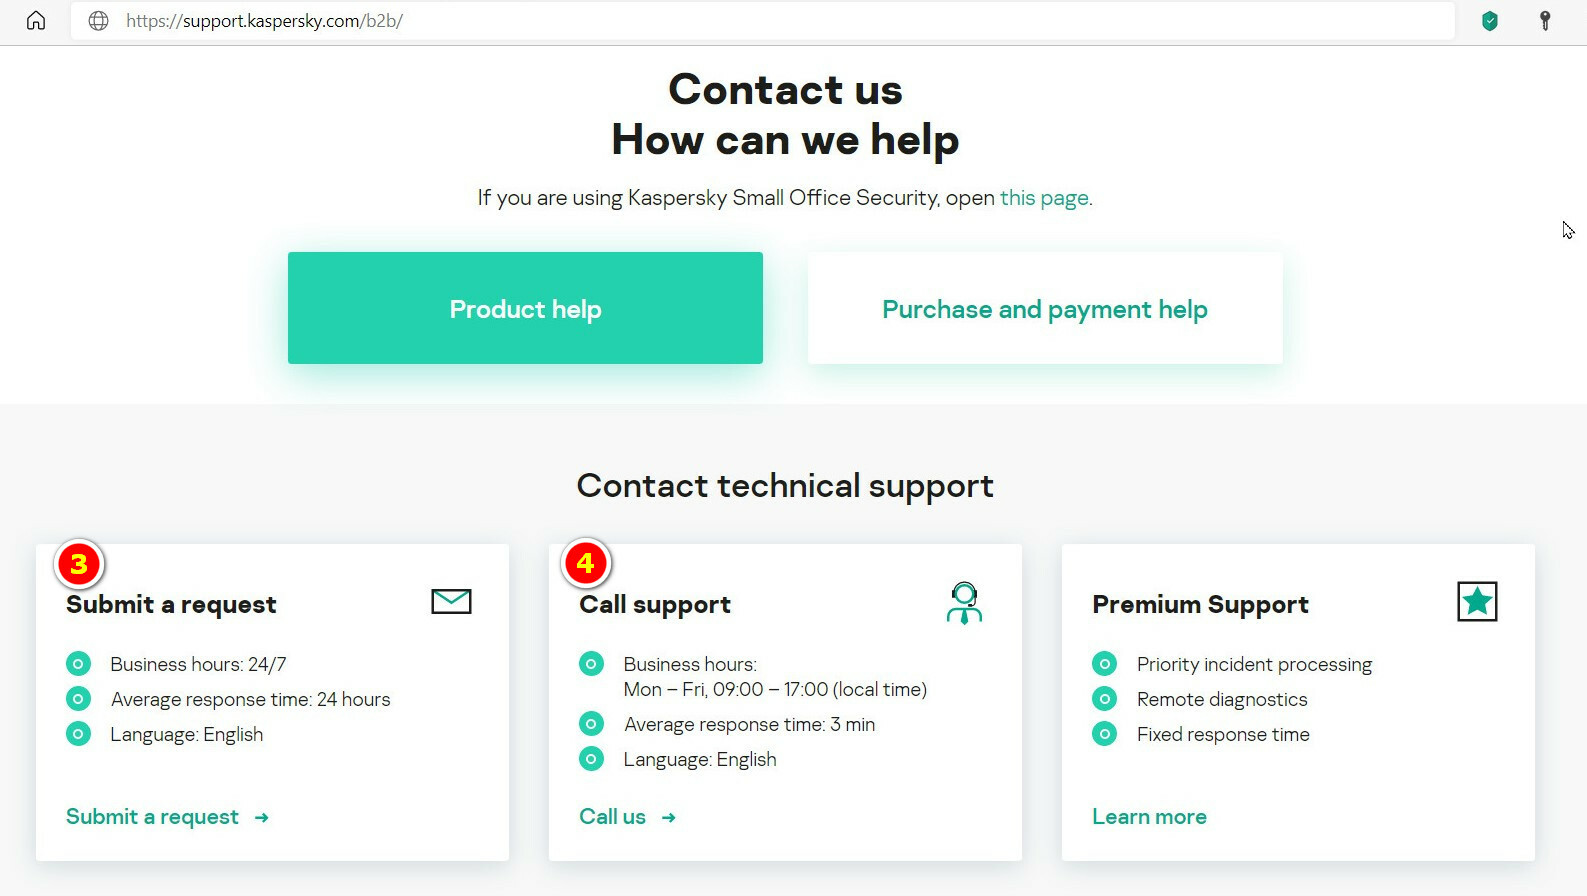Screen dimensions: 1587x896
Task: Click the red number 3 badge
Action: [x=79, y=564]
